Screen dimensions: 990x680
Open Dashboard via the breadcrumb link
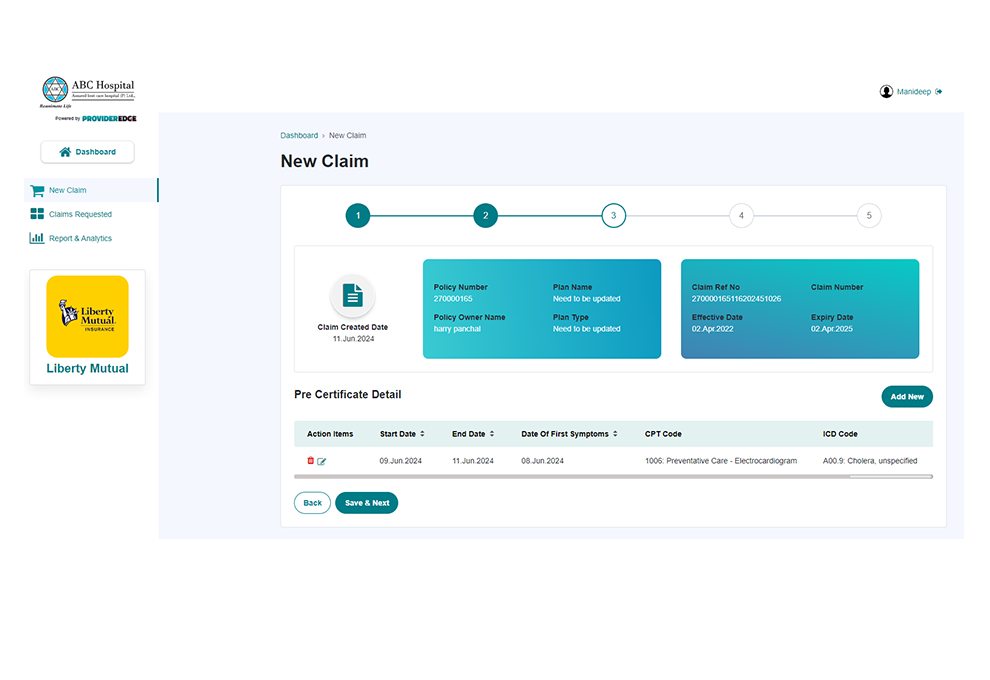(299, 135)
